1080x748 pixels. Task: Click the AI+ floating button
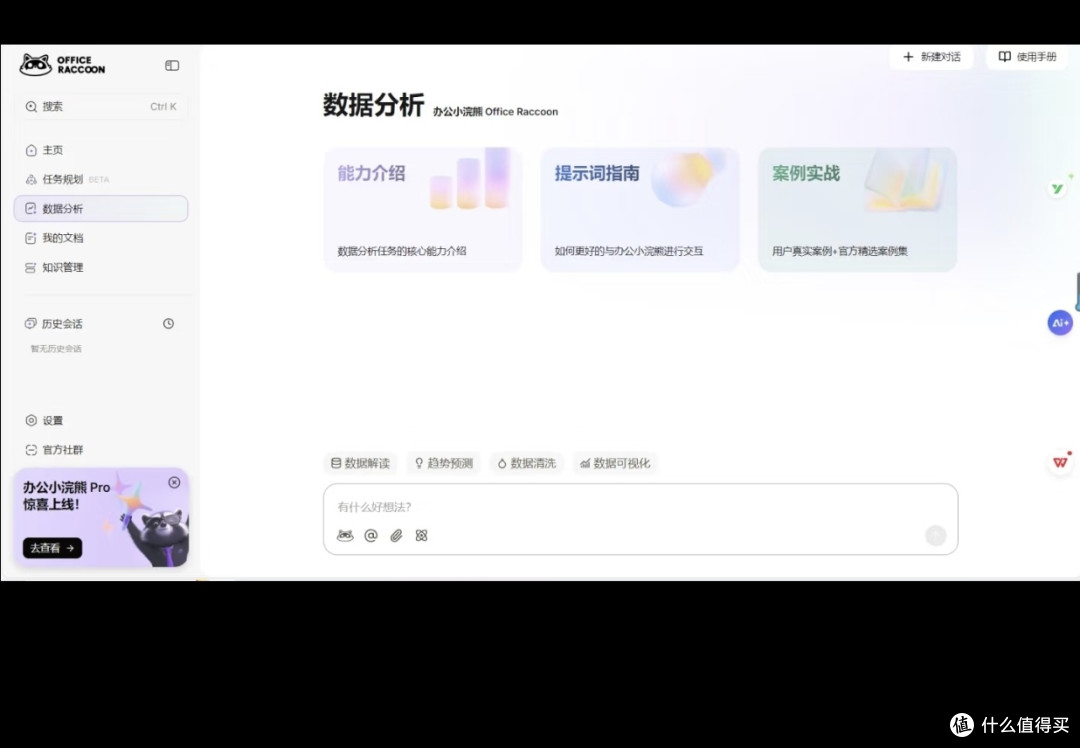click(1060, 322)
